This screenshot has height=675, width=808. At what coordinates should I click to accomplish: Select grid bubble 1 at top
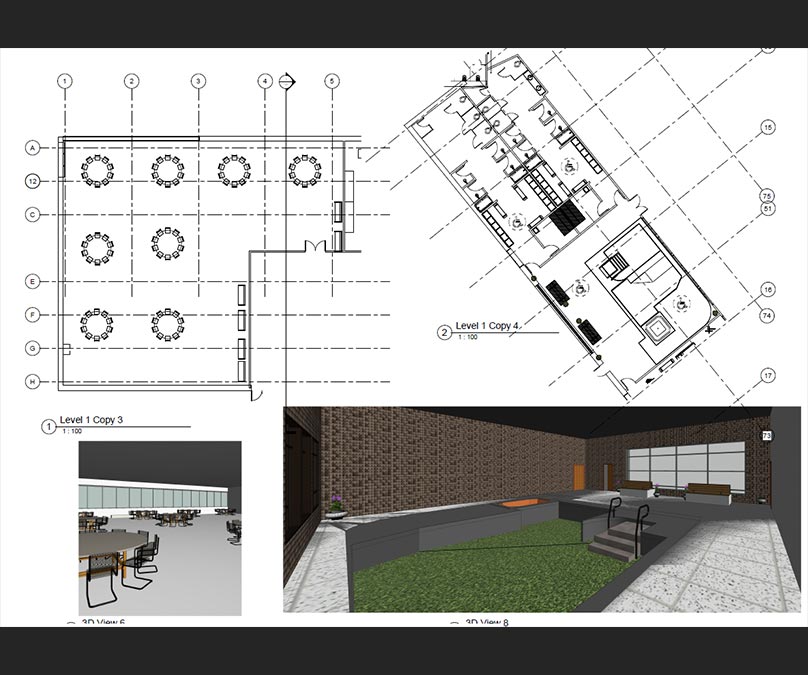65,81
